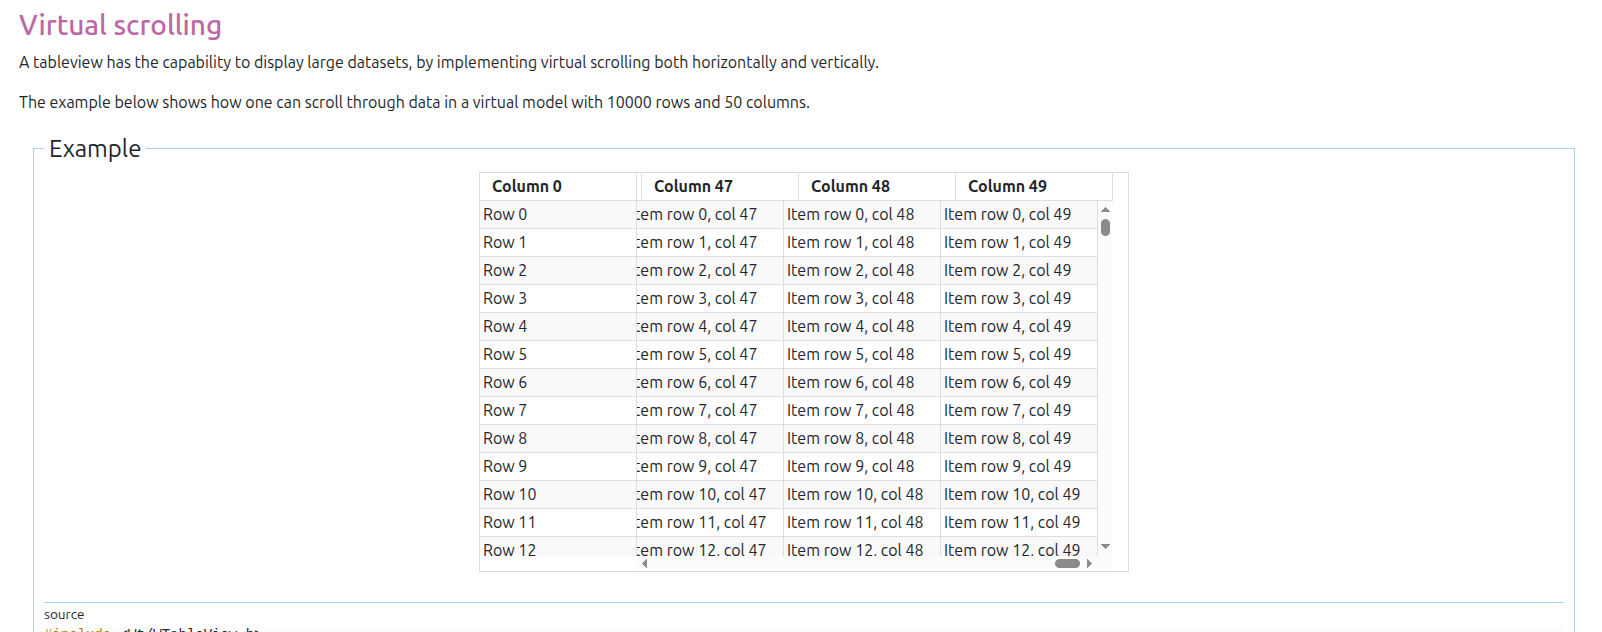The height and width of the screenshot is (632, 1602).
Task: Click the horizontal scrollbar thumb
Action: click(1067, 563)
